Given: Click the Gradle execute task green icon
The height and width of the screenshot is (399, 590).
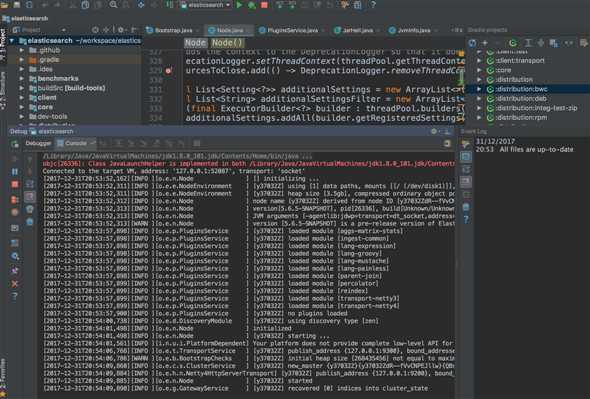Looking at the screenshot, I should 513,43.
